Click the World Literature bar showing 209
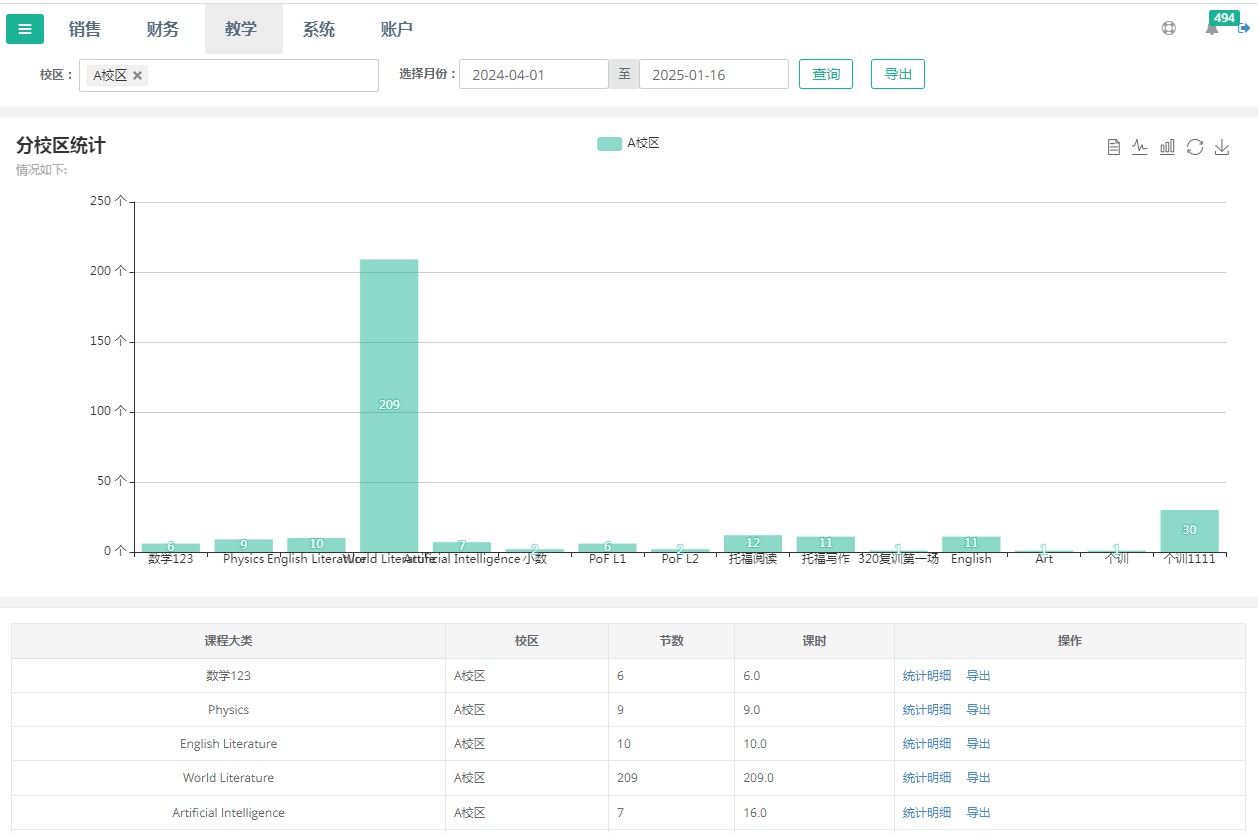The image size is (1258, 833). pos(389,405)
